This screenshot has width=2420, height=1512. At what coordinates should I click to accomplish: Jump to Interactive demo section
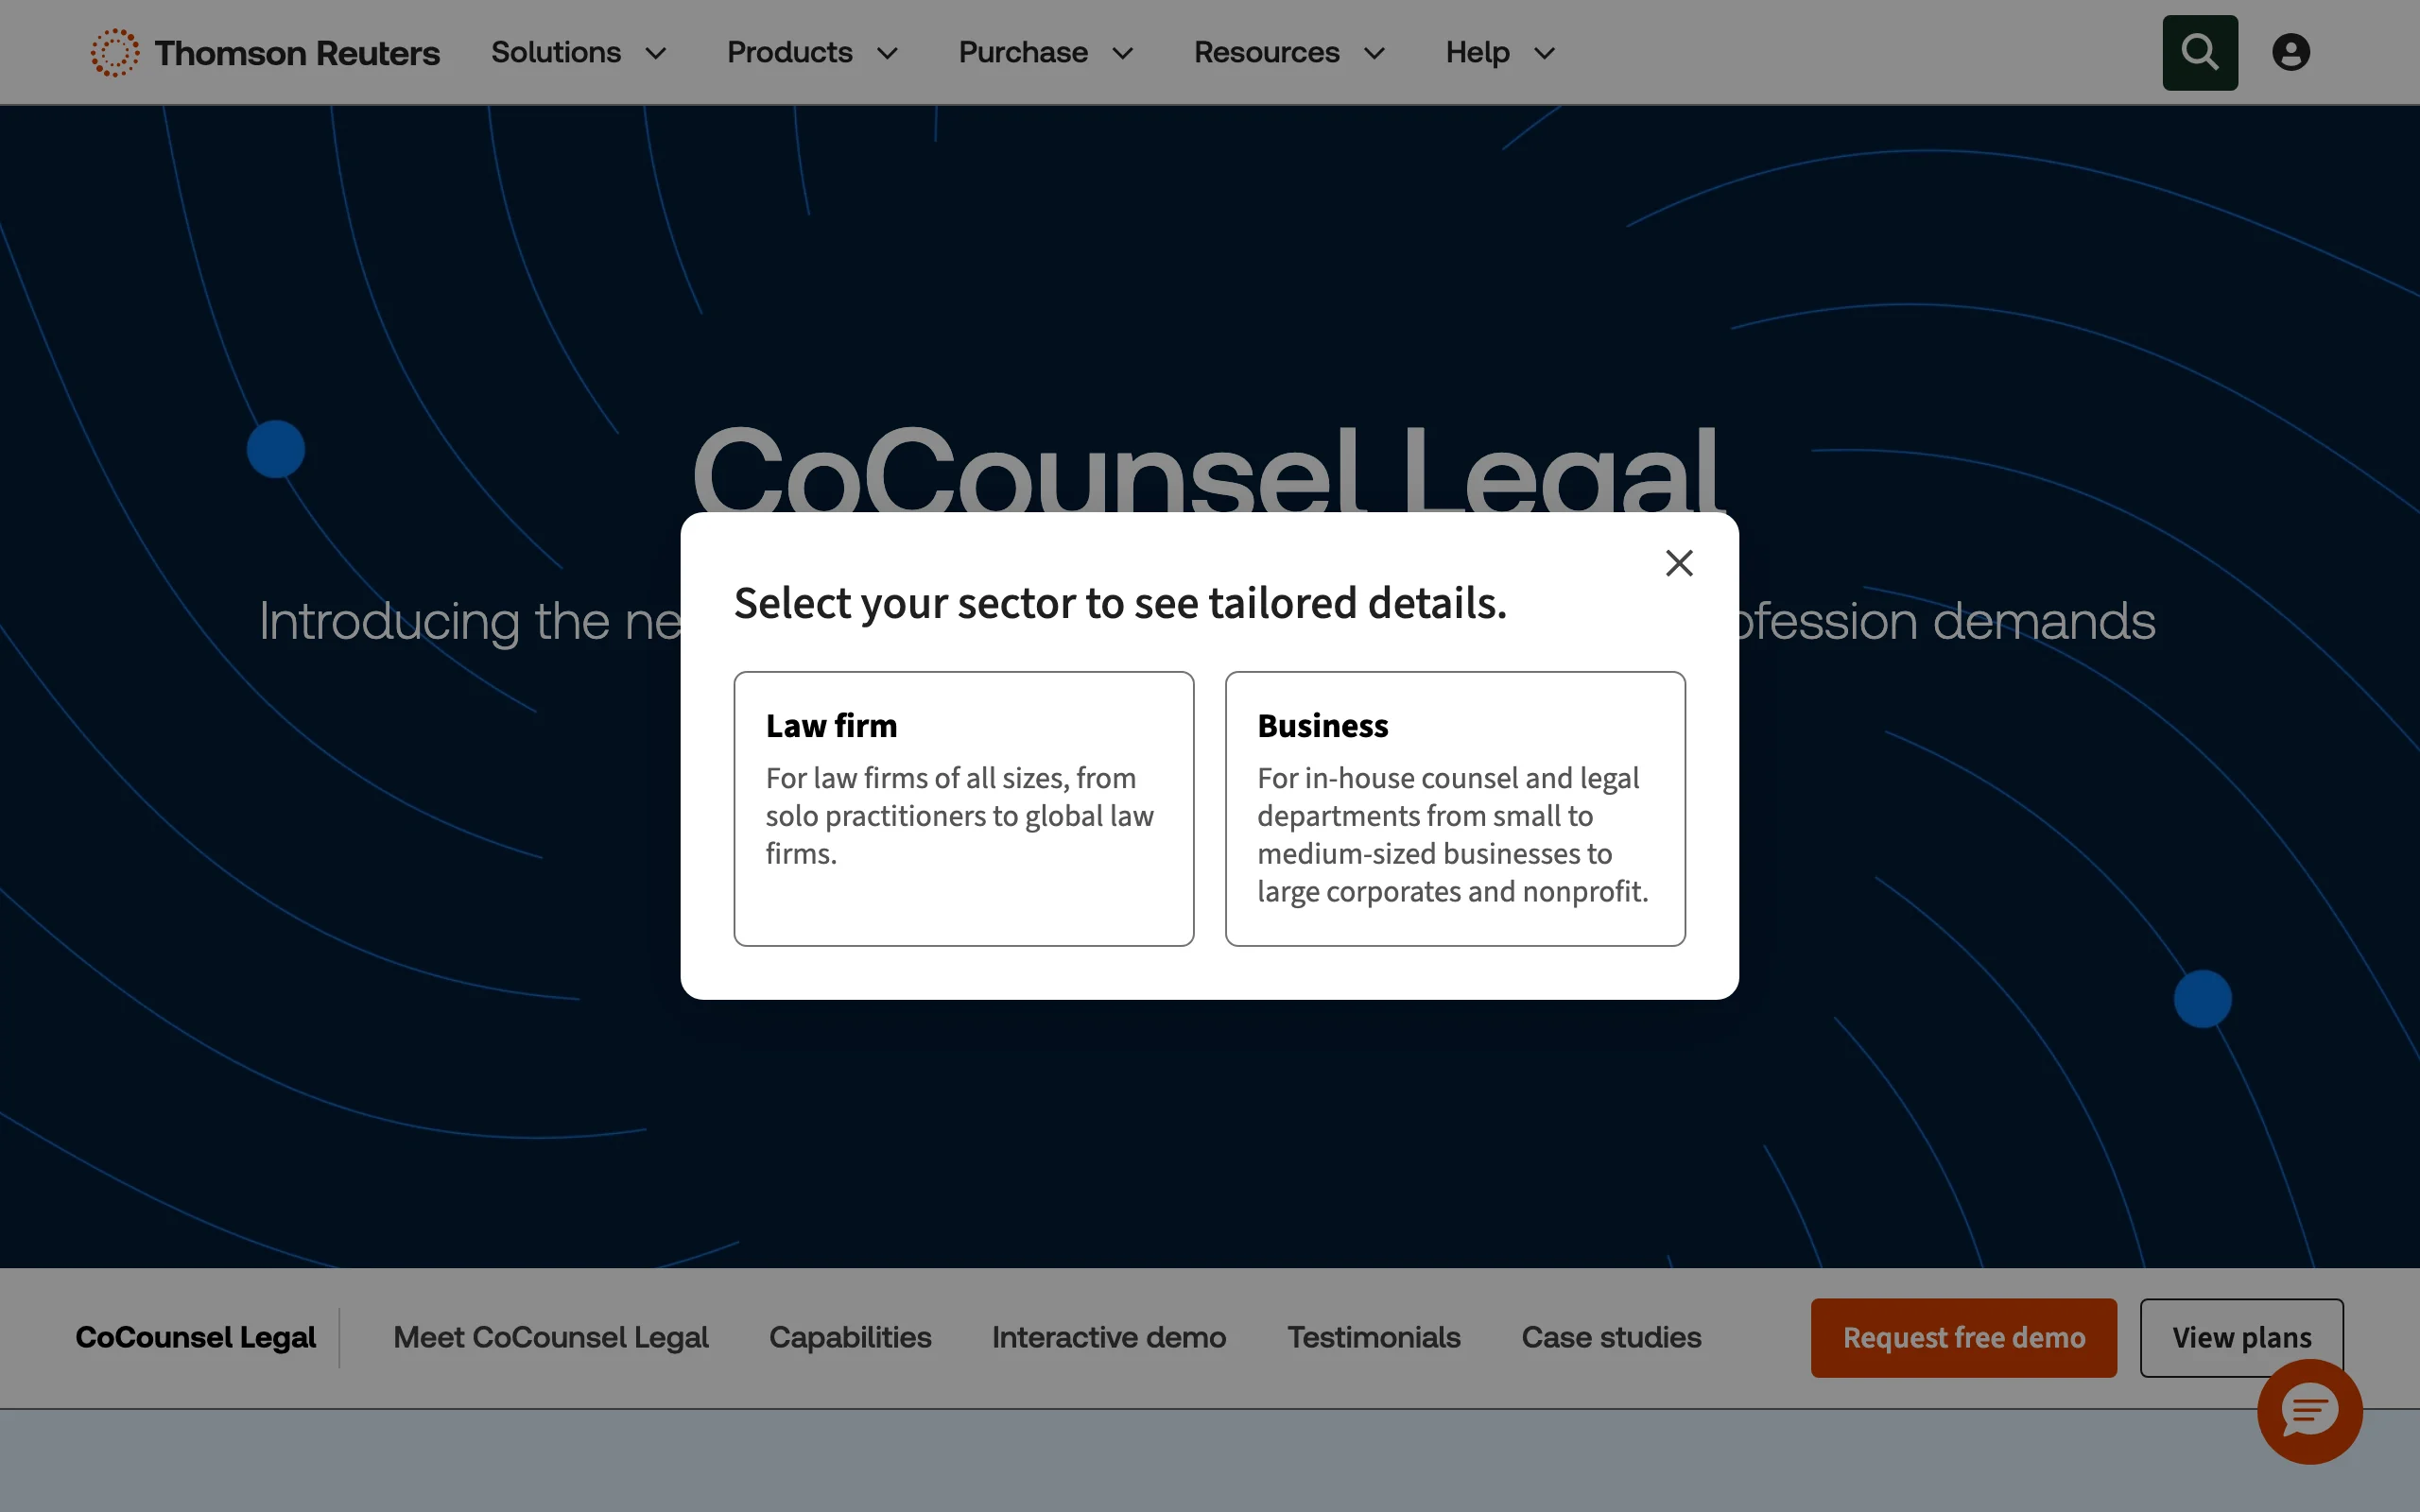coord(1109,1337)
